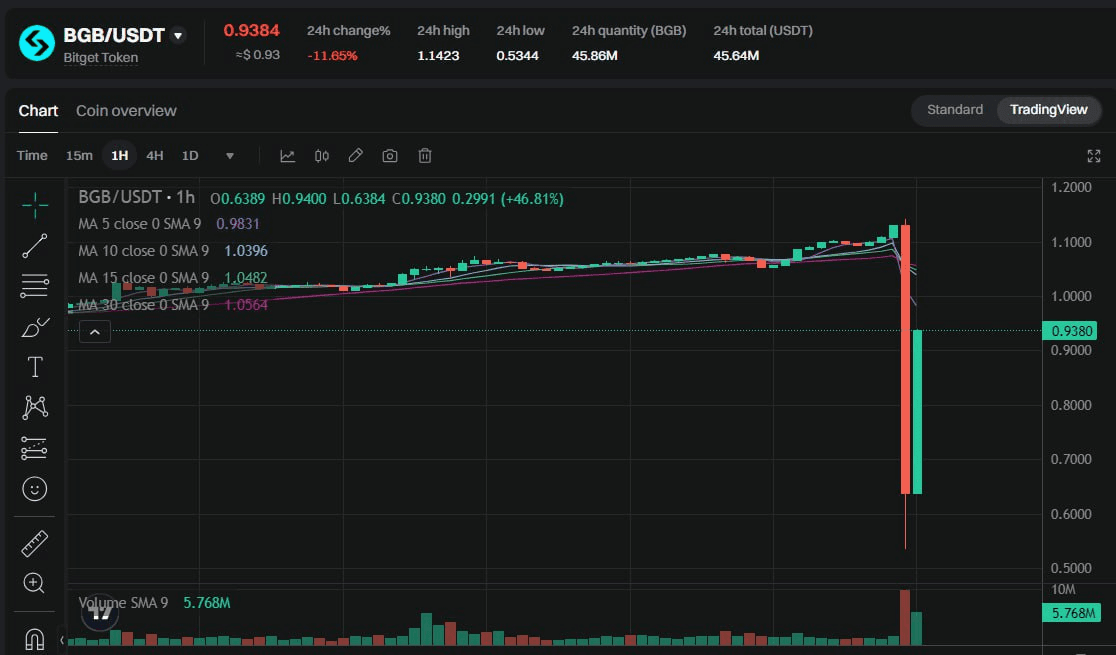Click the ≈$ 0.93 price estimate
Viewport: 1116px width, 655px height.
[258, 55]
